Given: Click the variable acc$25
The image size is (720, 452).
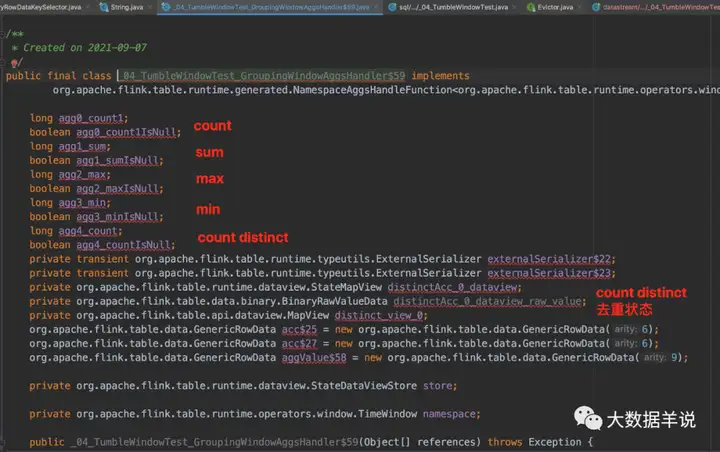Looking at the screenshot, I should coord(299,329).
